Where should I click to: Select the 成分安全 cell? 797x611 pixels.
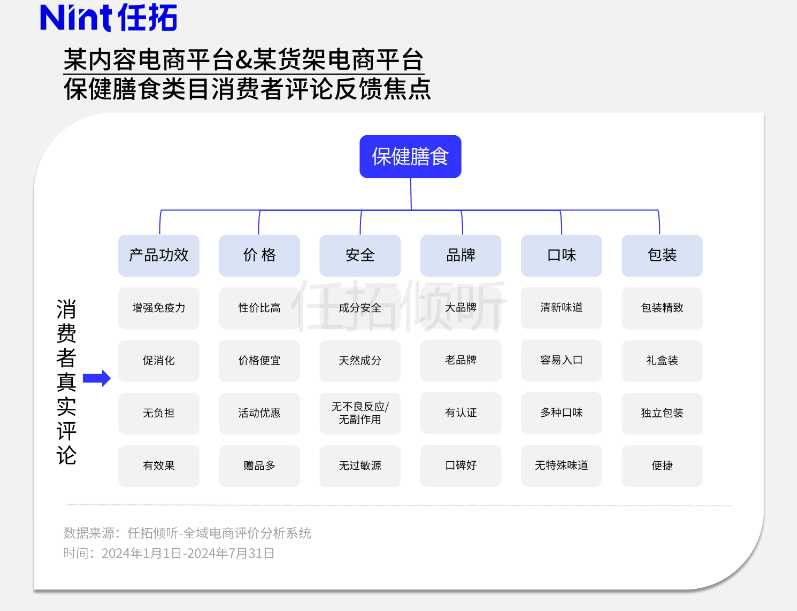coord(360,308)
